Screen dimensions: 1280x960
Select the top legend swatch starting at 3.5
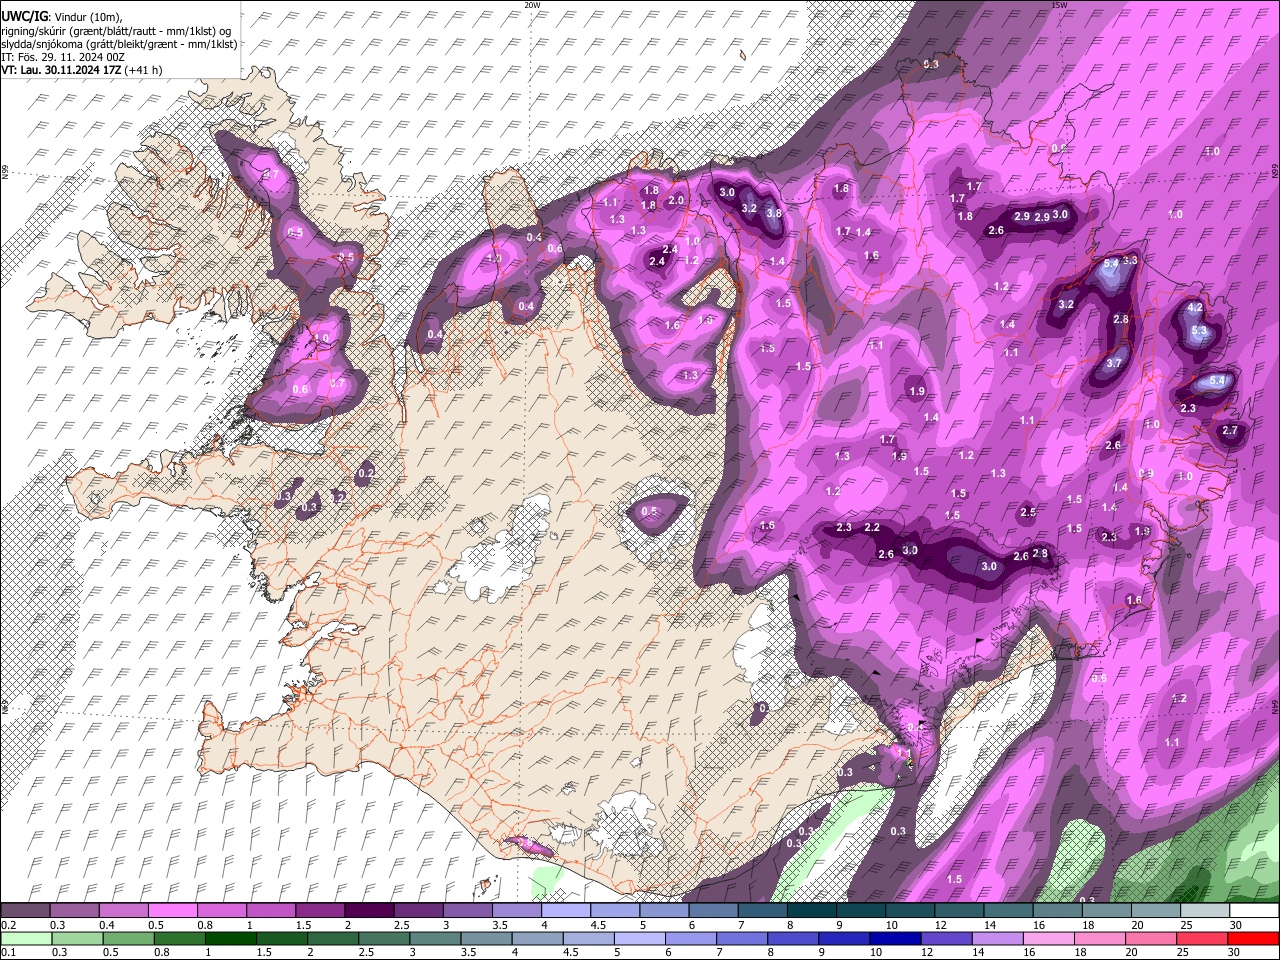(x=517, y=911)
